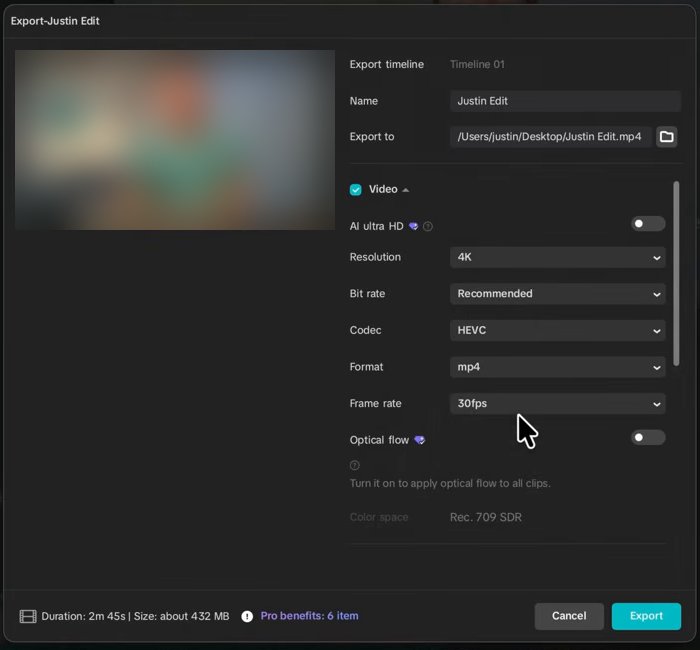Click the Optical flow help question icon
700x650 pixels.
pyautogui.click(x=354, y=465)
